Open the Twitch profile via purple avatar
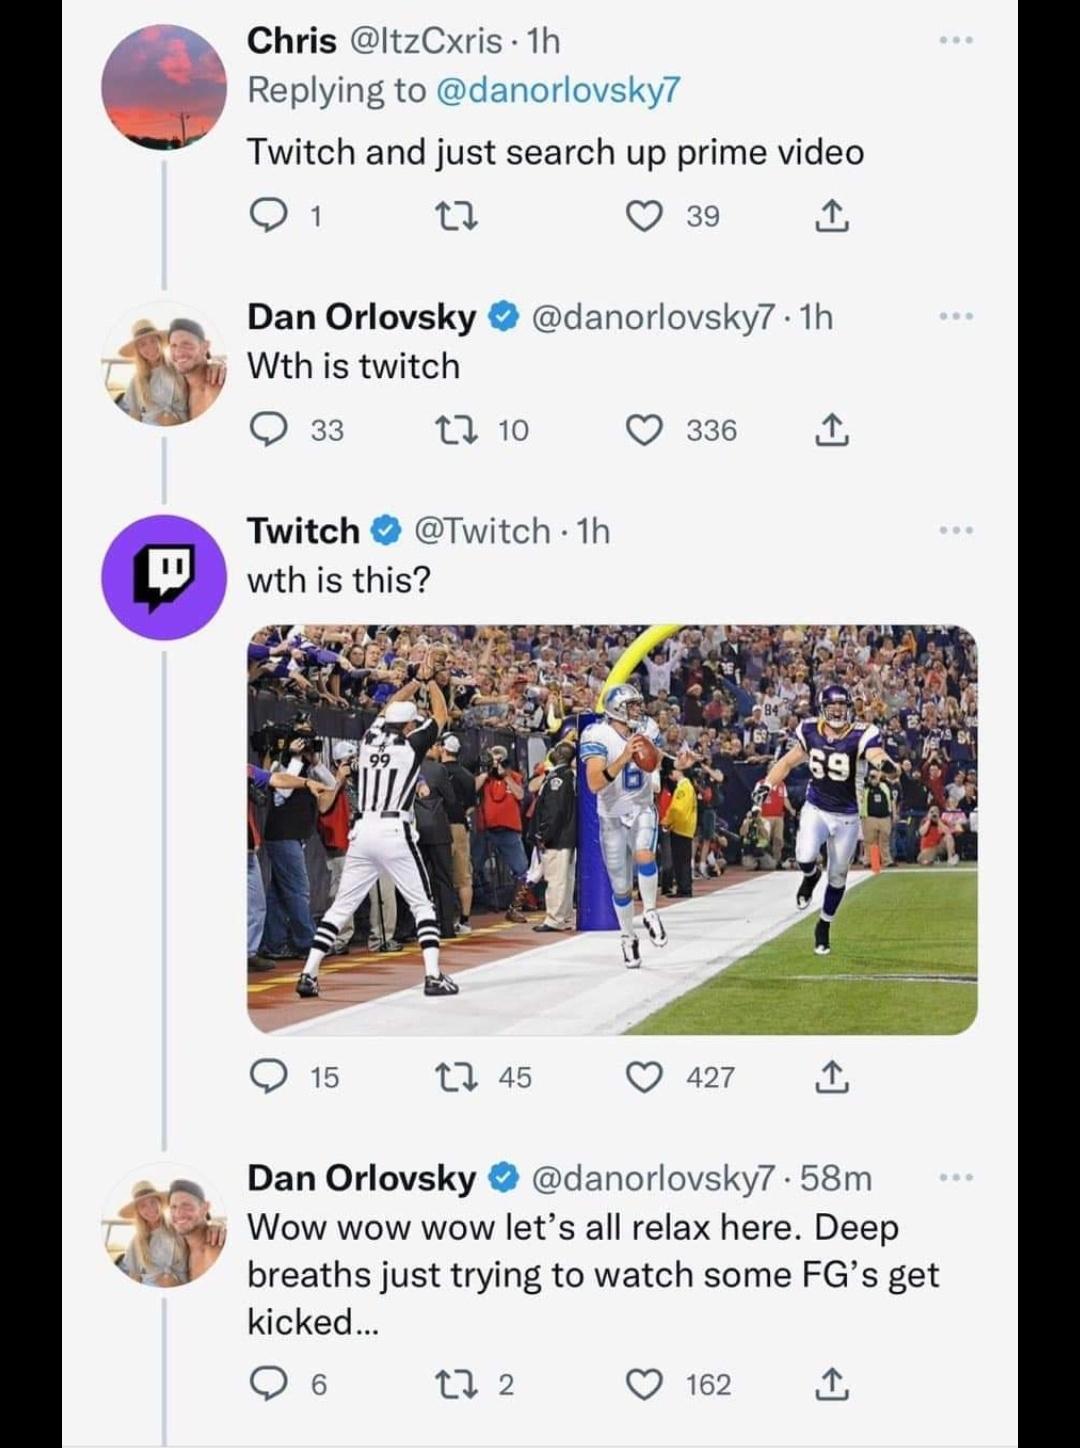 [x=164, y=577]
